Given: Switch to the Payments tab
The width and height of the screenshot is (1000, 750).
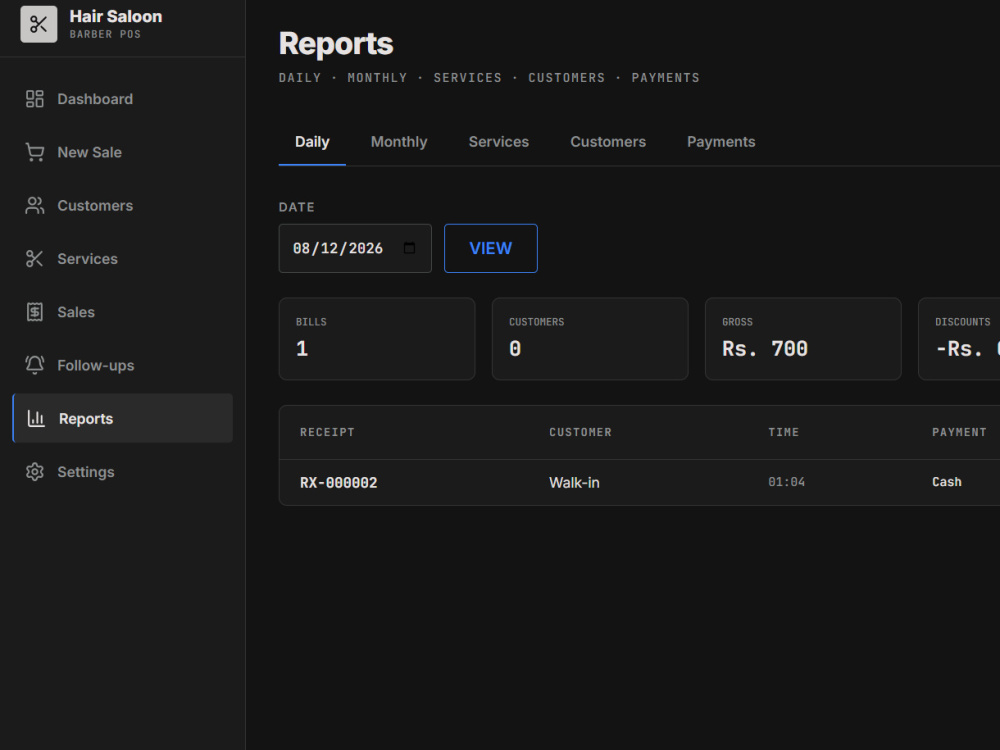Looking at the screenshot, I should [x=721, y=142].
